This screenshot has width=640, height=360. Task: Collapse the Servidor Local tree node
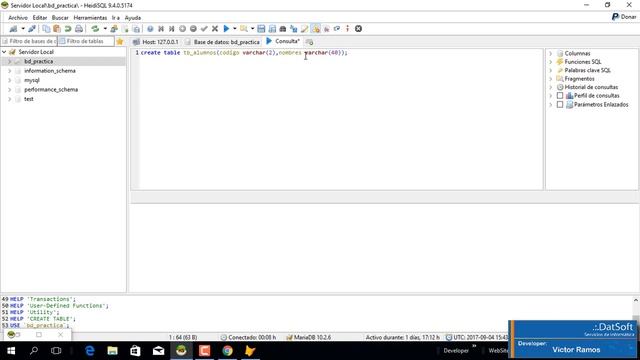(4, 52)
